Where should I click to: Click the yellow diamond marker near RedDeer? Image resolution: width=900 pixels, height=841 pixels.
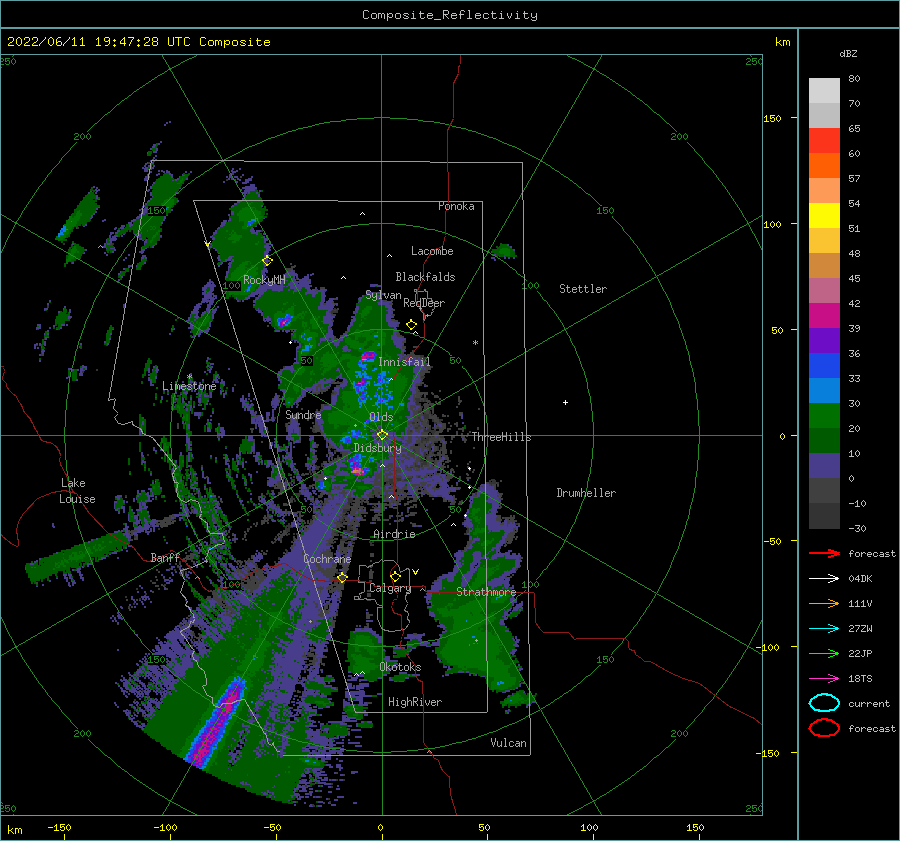[411, 325]
